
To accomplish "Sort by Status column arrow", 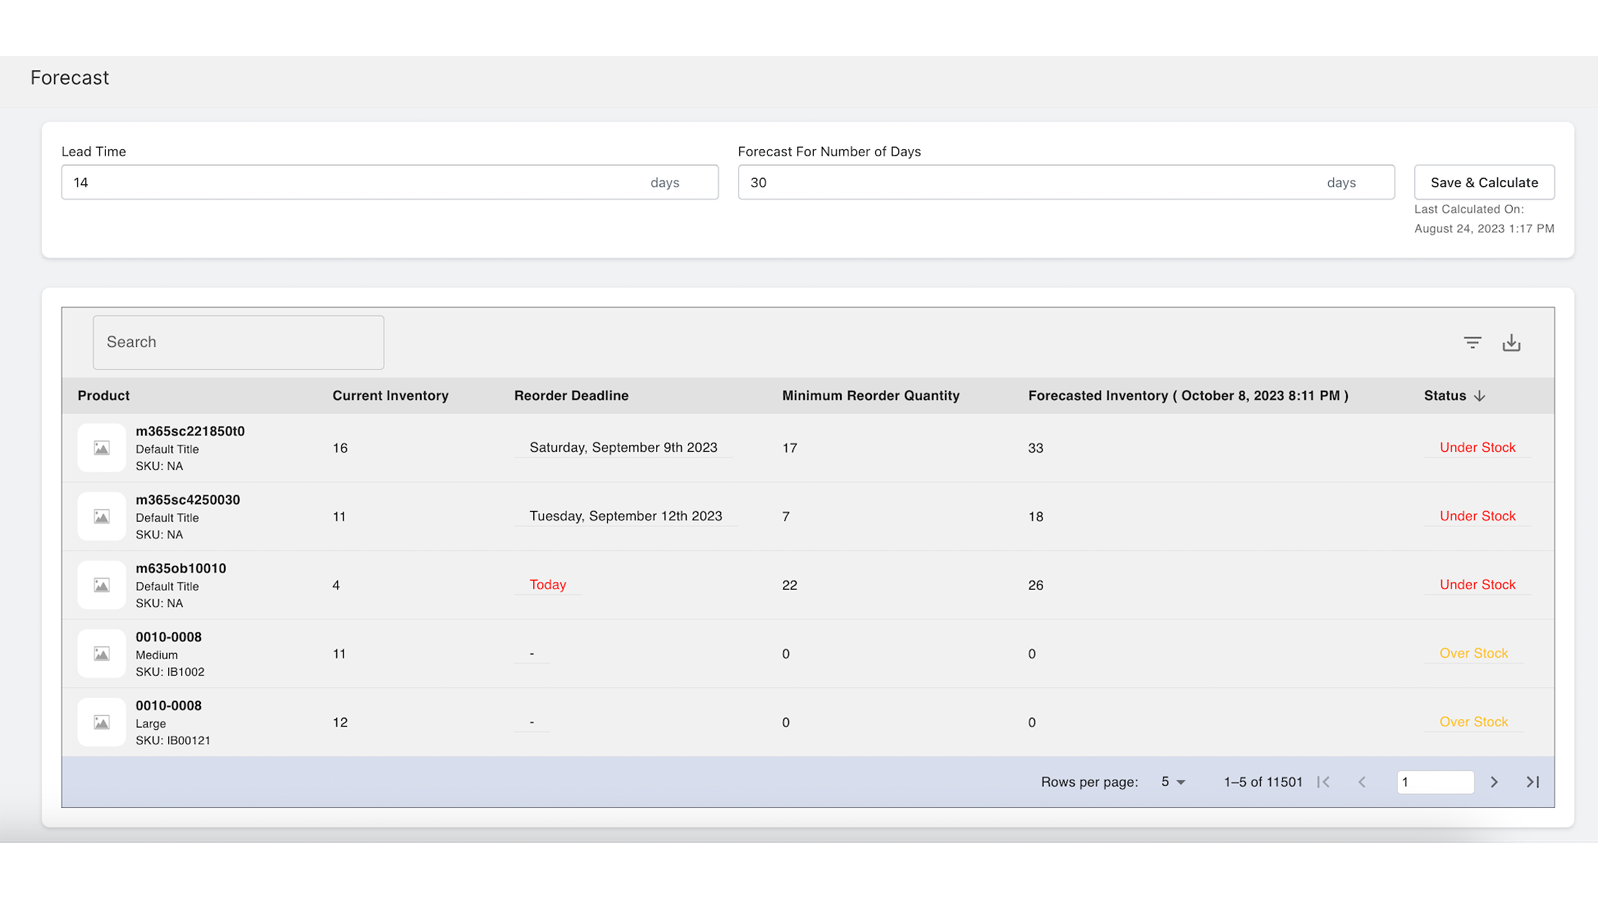I will coord(1479,396).
